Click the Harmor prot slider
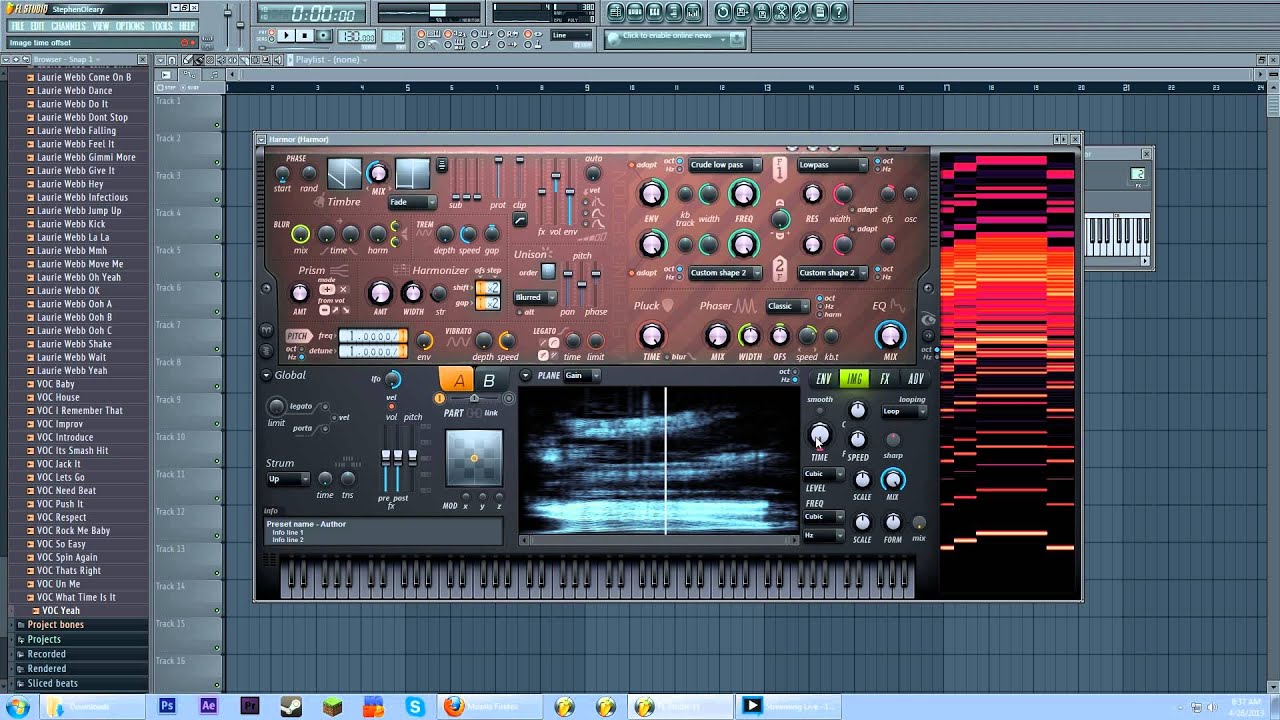 [498, 178]
